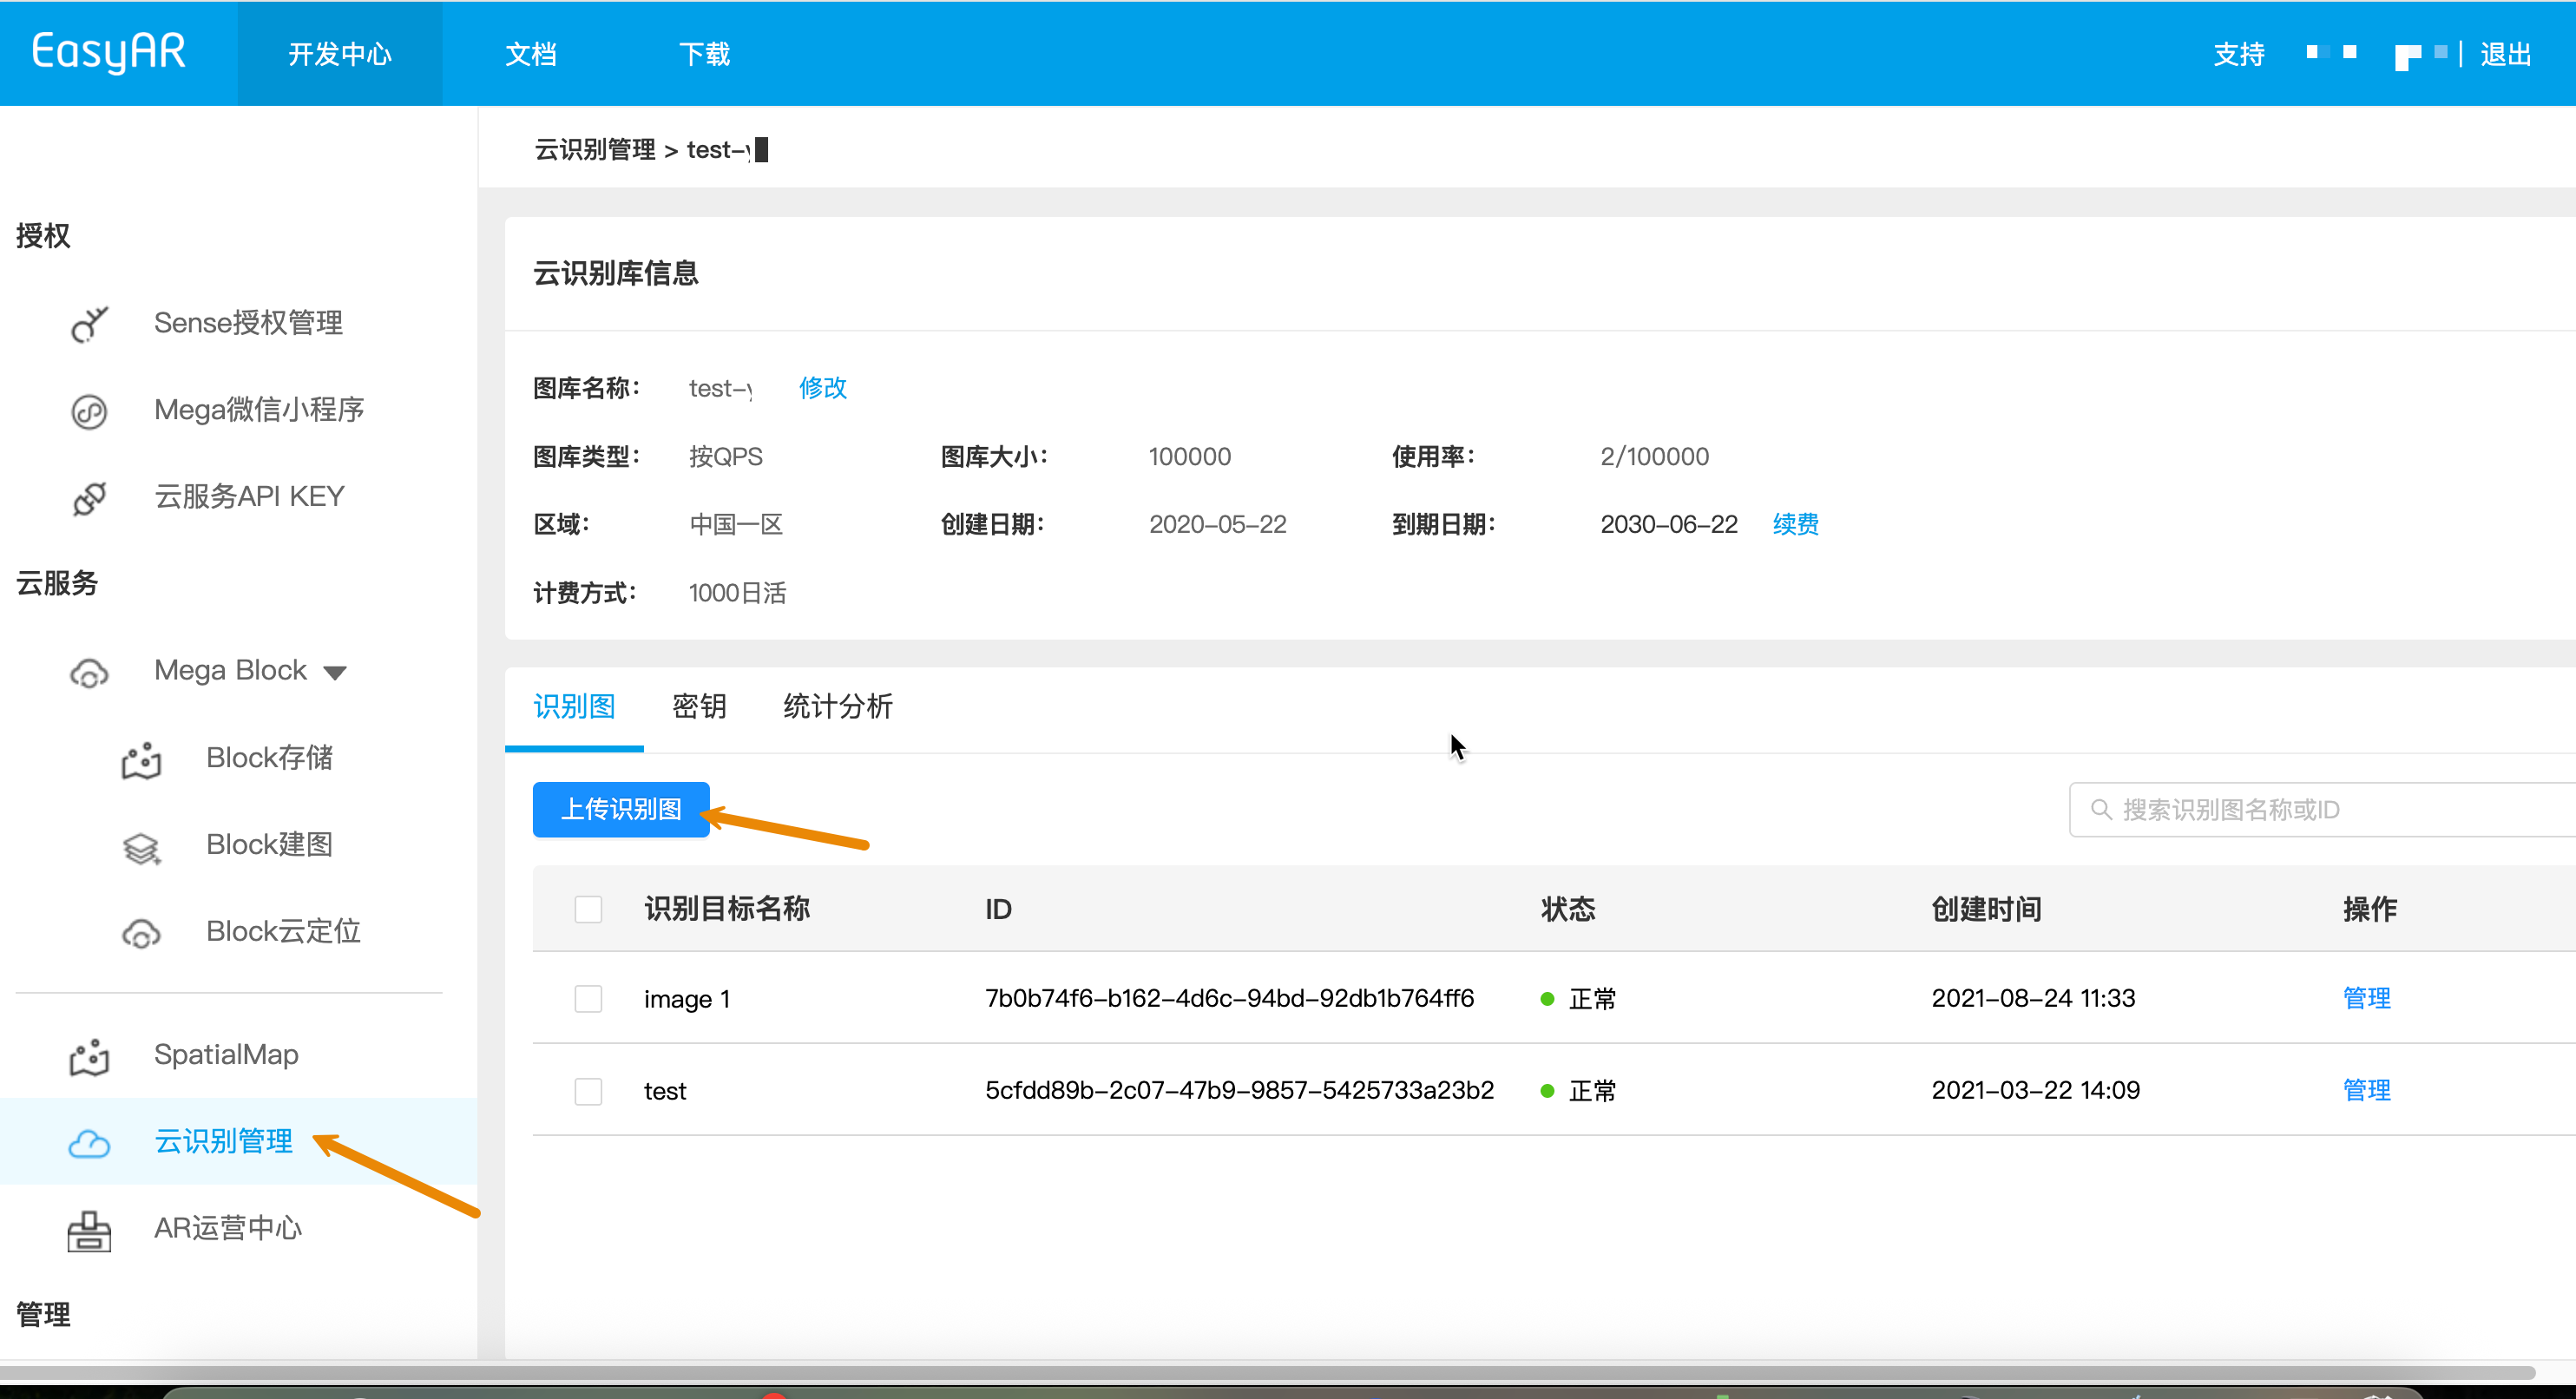The height and width of the screenshot is (1399, 2576).
Task: Open the 统计分析 tab
Action: pyautogui.click(x=837, y=706)
